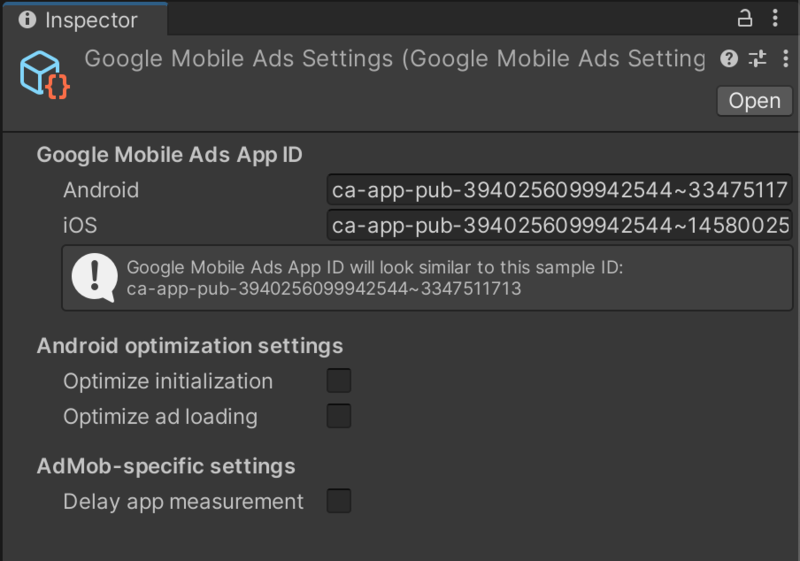The height and width of the screenshot is (561, 800).
Task: Click the Android optimization settings header
Action: [190, 346]
